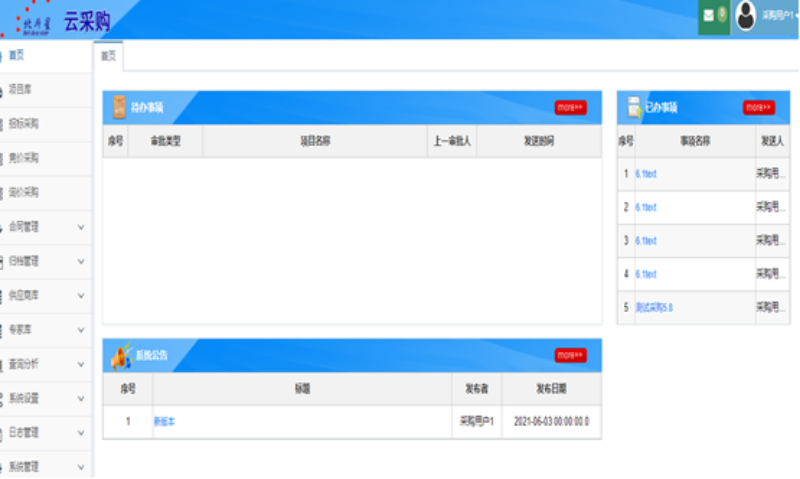
Task: Click the 发布日期 column header
Action: 551,389
